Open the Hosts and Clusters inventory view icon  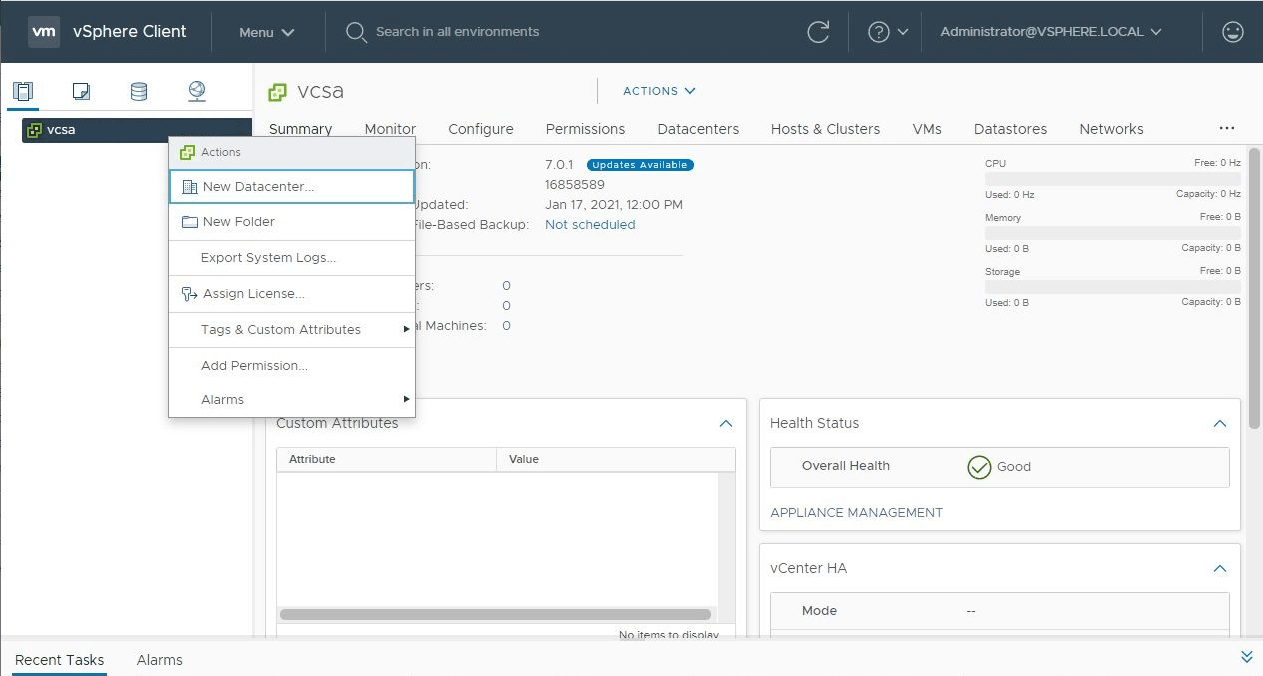[23, 92]
